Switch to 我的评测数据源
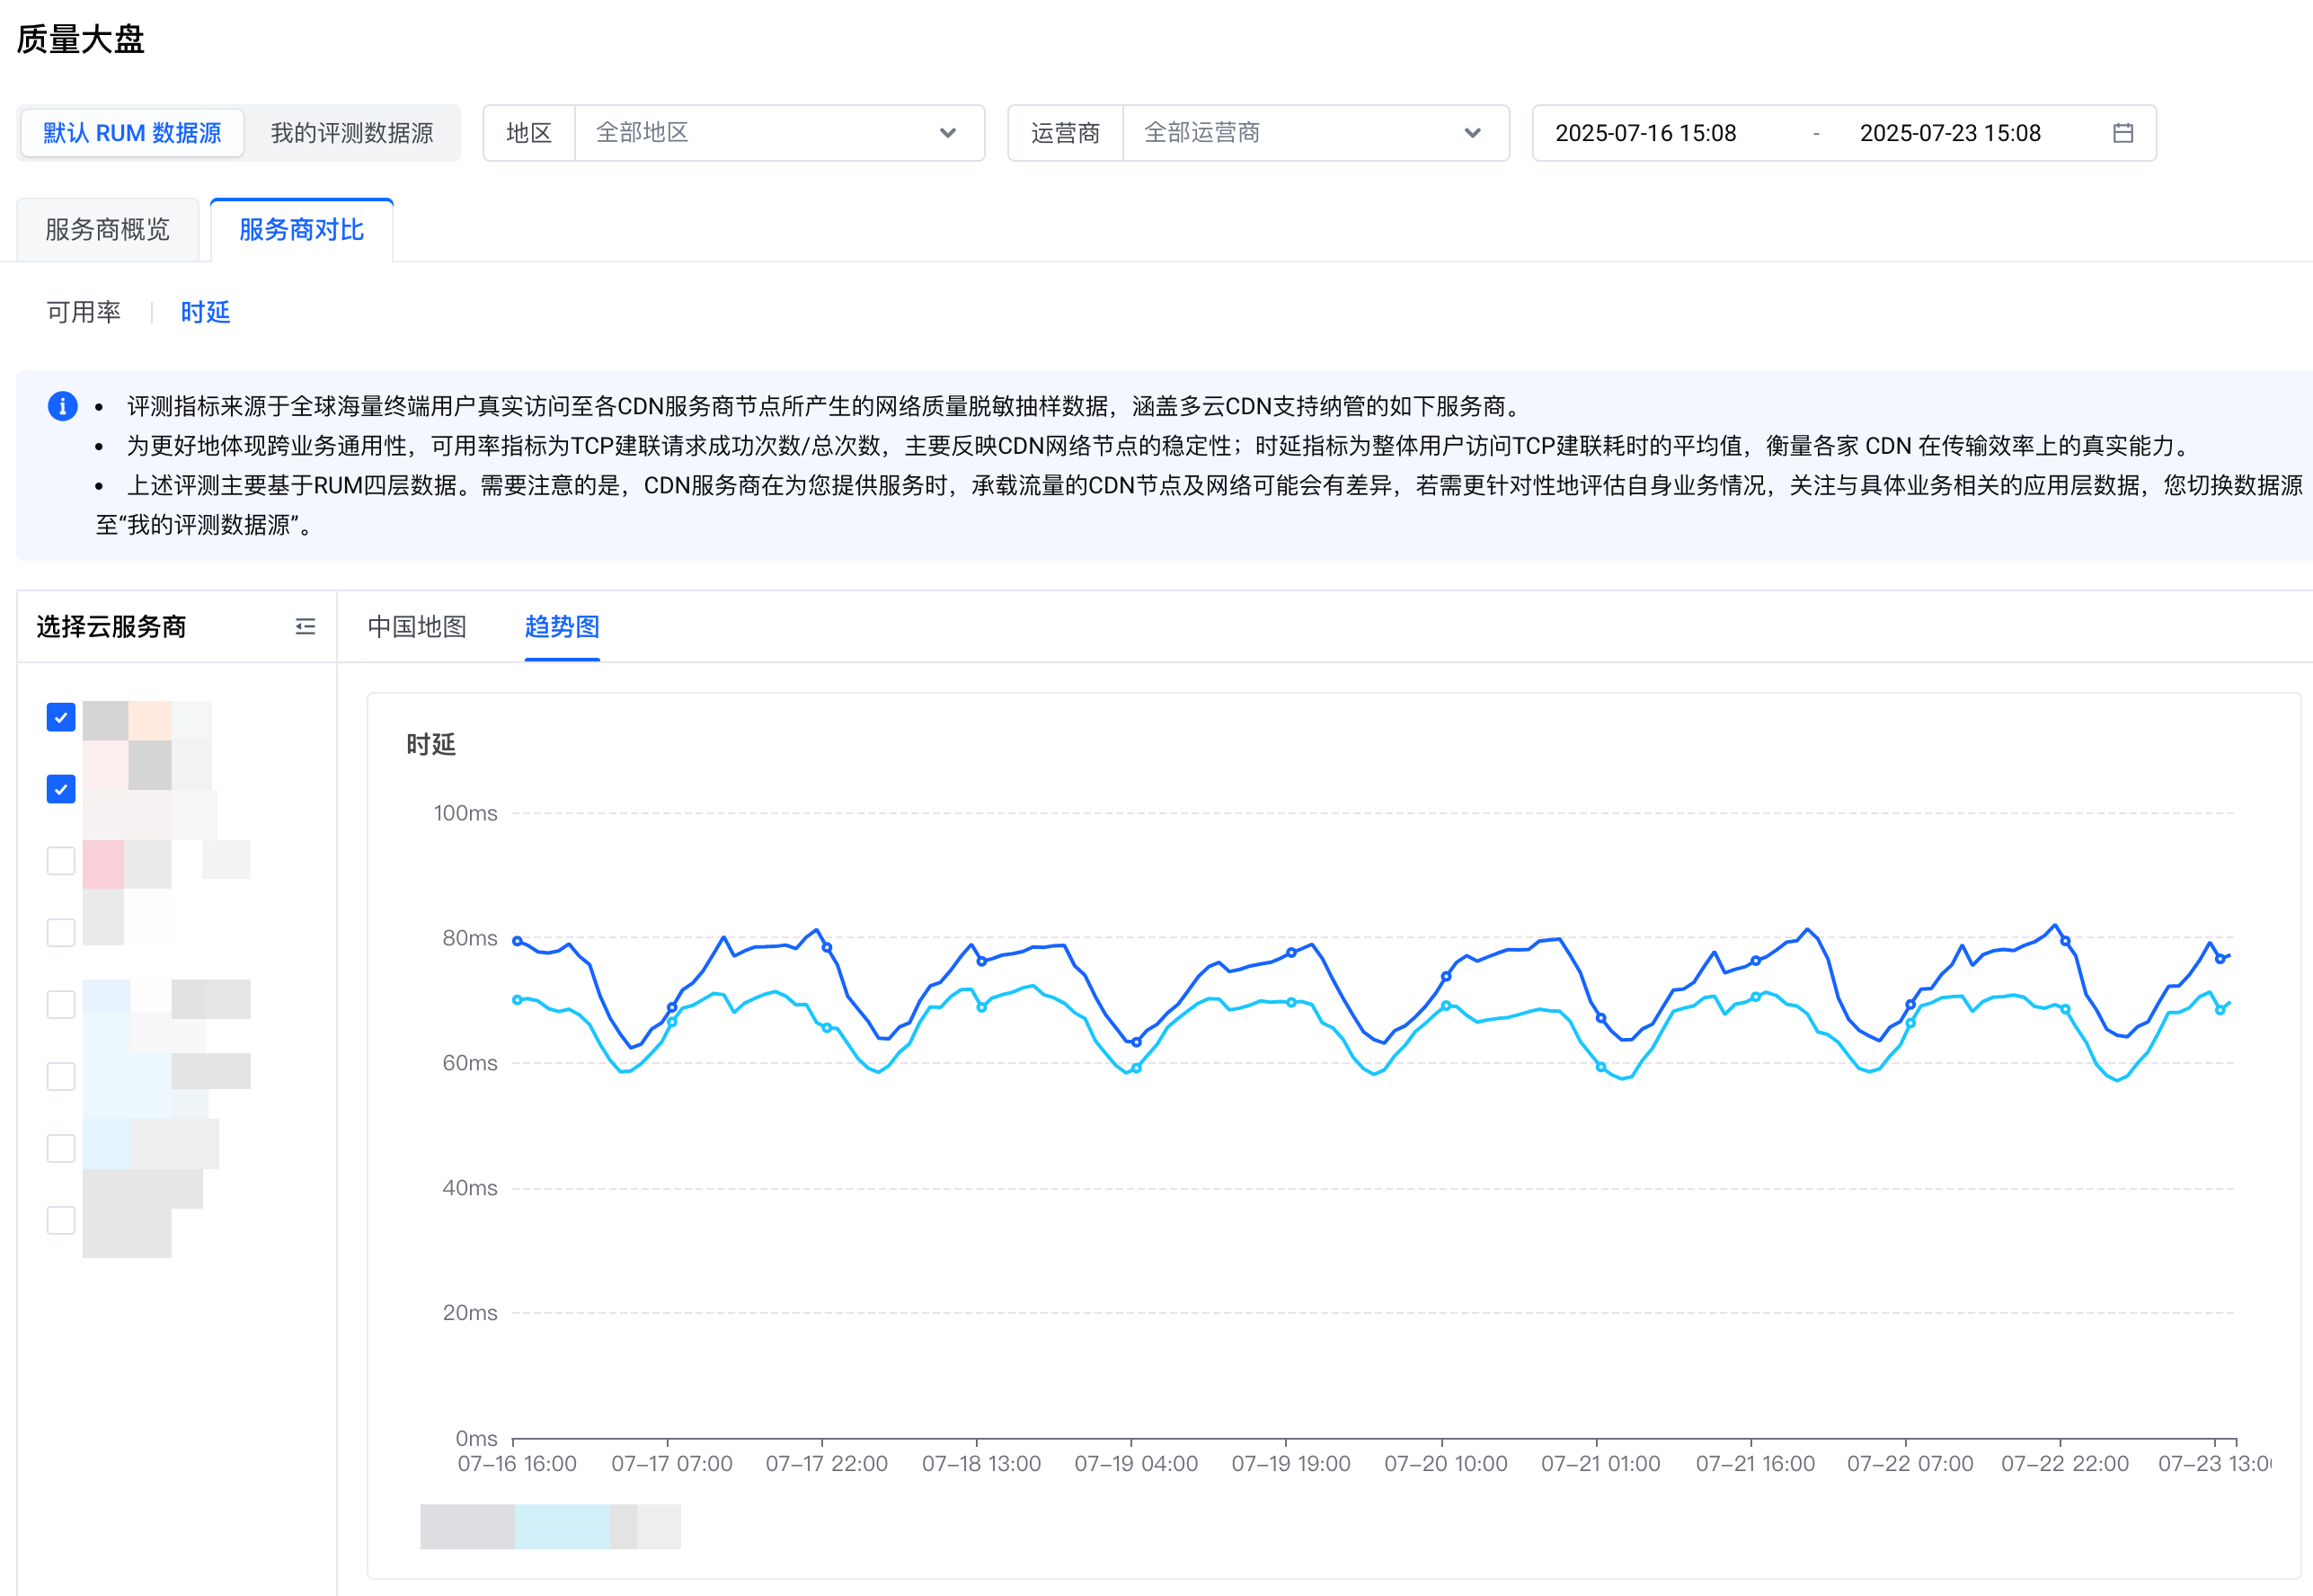 (351, 133)
